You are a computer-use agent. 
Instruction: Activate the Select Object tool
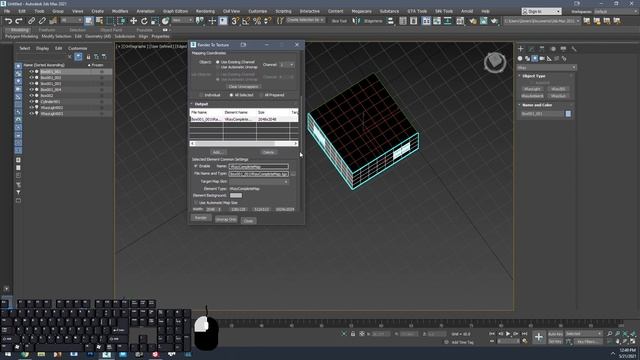click(x=89, y=21)
